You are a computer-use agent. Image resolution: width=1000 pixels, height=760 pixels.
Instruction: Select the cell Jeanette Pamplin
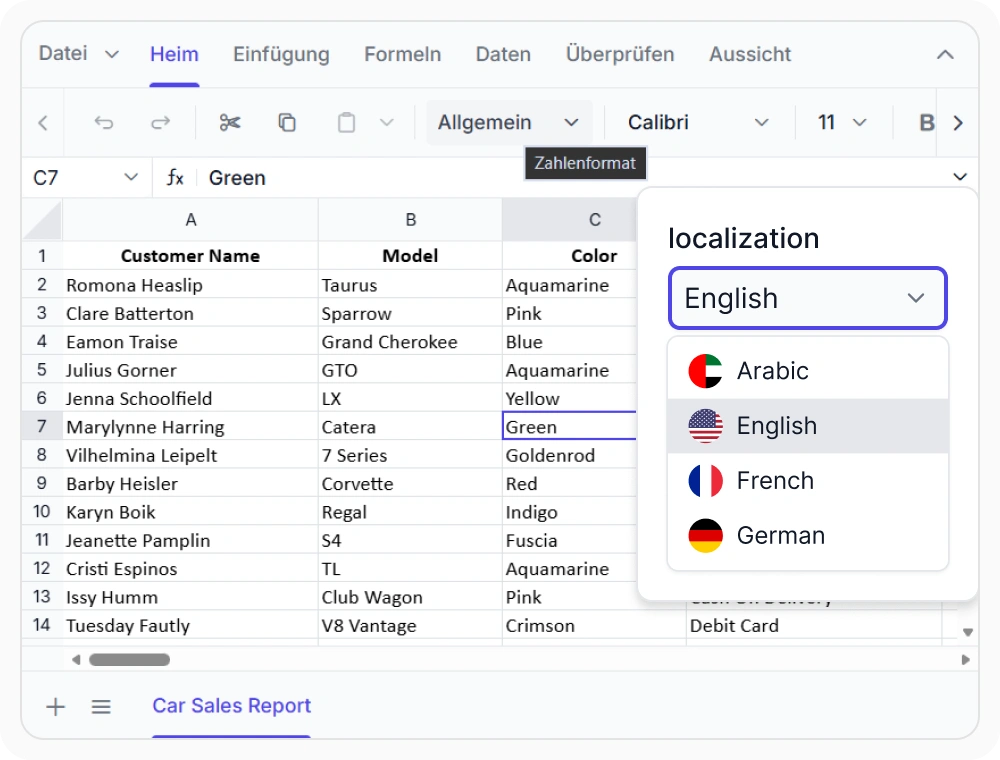click(x=190, y=540)
